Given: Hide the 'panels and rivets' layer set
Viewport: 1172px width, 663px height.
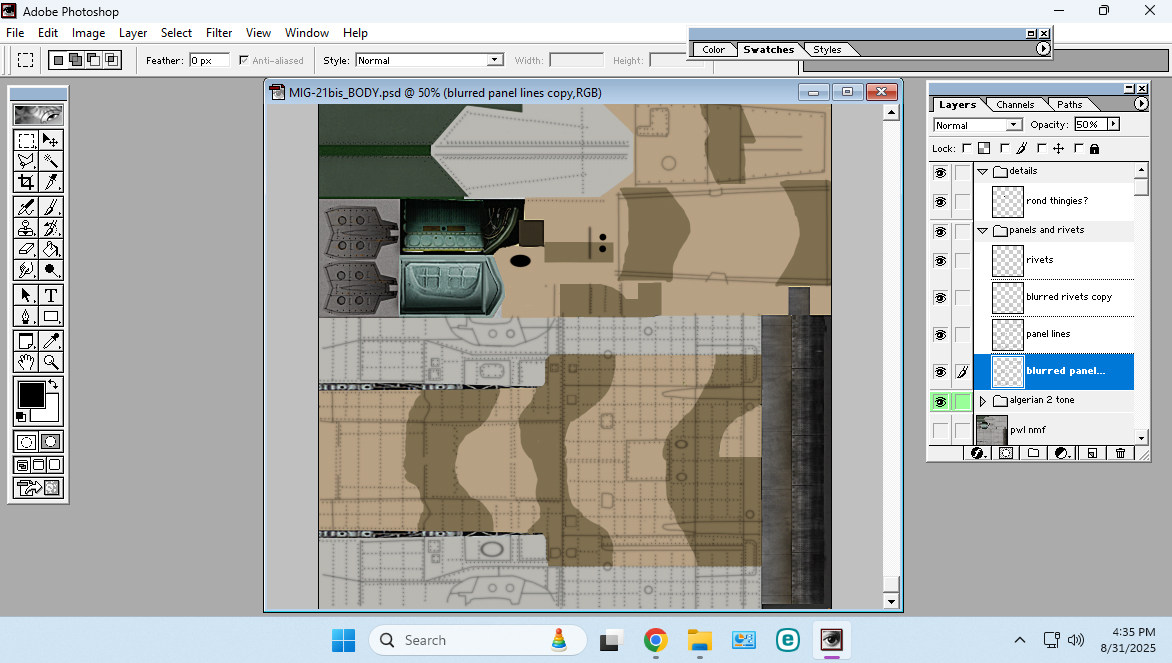Looking at the screenshot, I should [x=940, y=232].
